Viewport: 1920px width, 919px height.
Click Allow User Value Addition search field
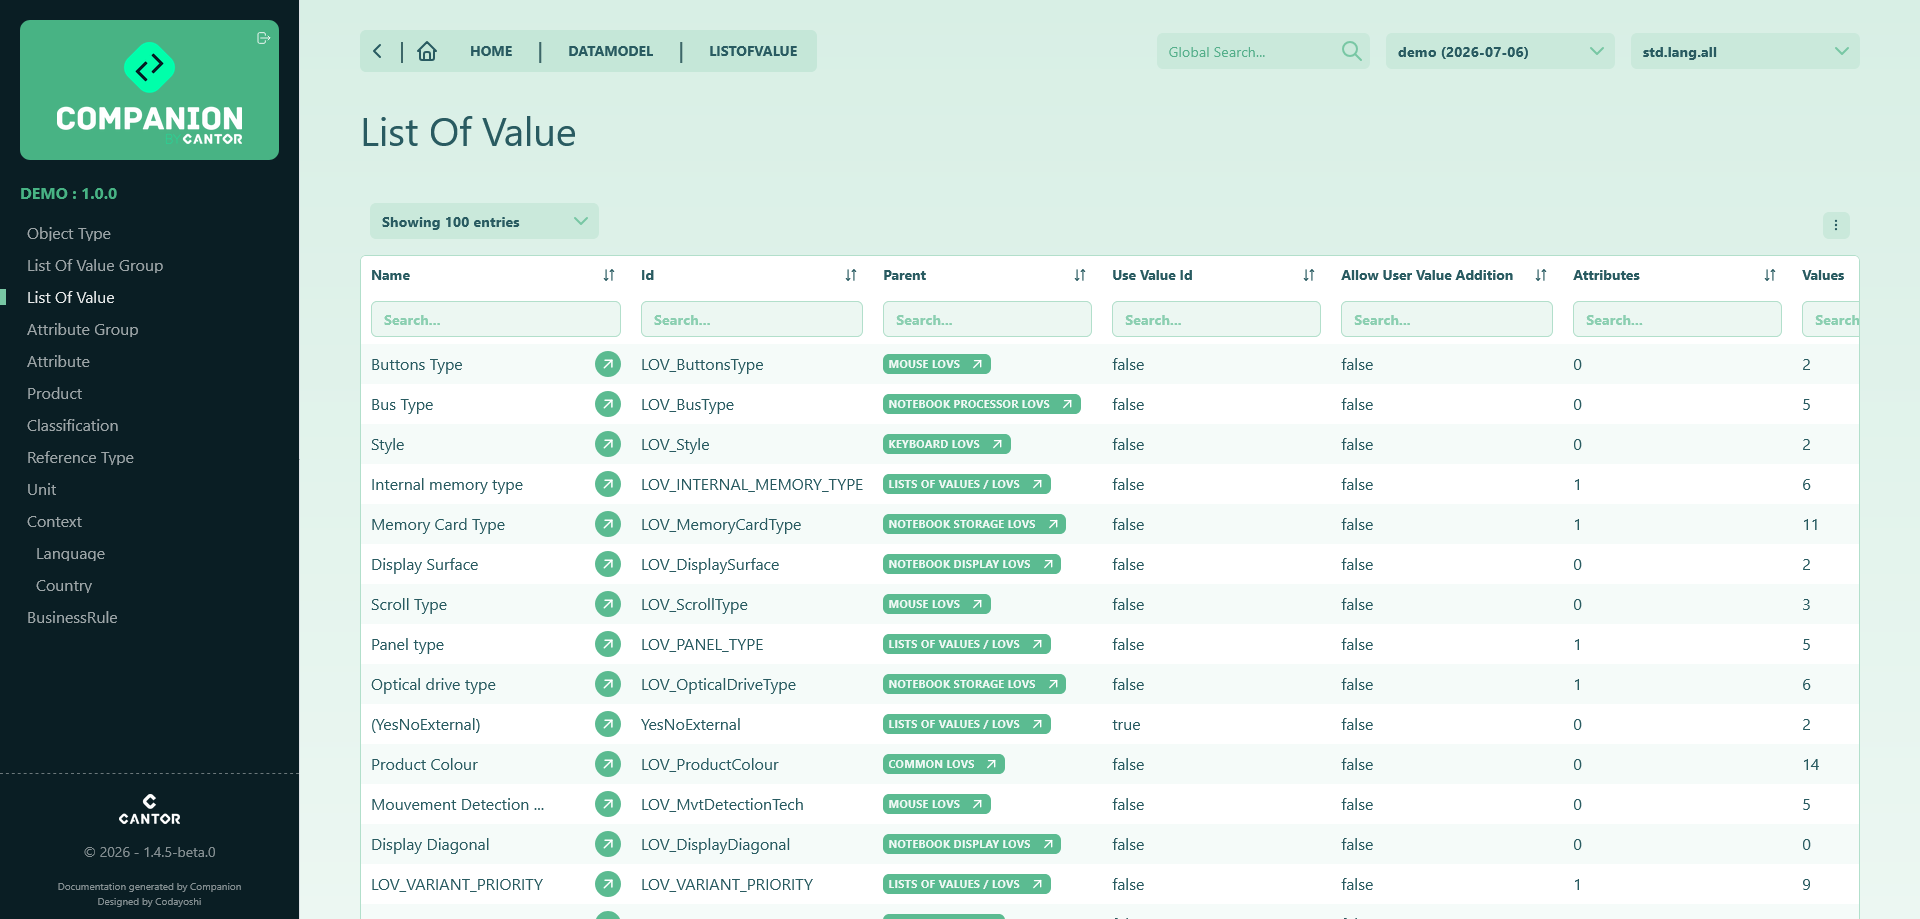(1446, 319)
